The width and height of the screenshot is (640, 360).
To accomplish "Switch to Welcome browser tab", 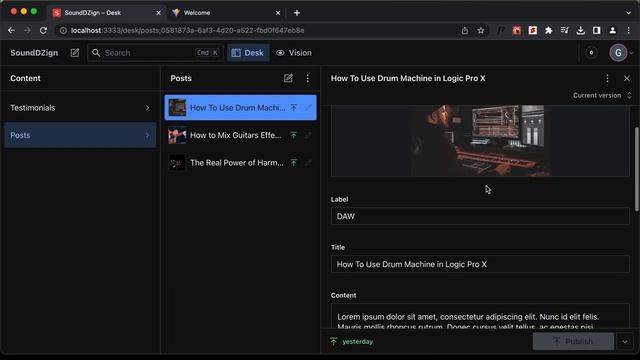I will tap(227, 13).
